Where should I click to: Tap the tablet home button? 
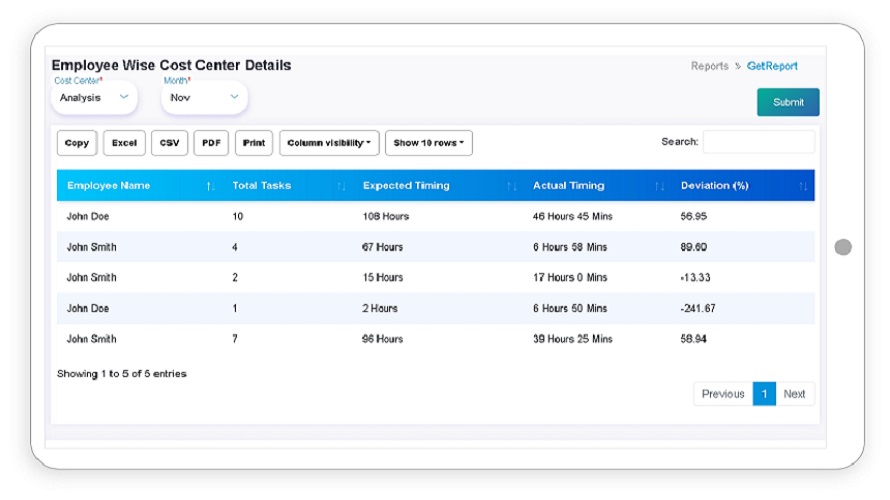(x=843, y=247)
